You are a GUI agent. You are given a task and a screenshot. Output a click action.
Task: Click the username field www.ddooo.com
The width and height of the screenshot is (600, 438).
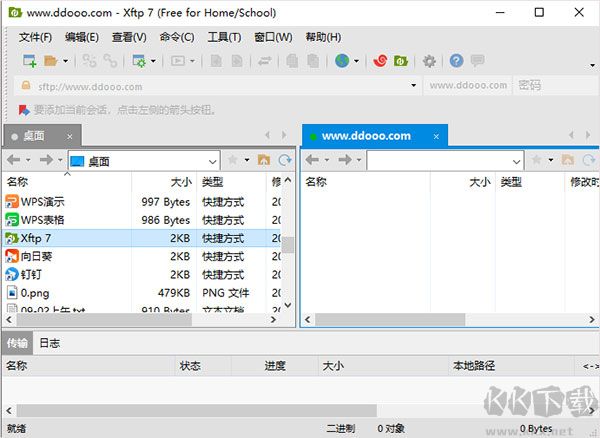pos(468,85)
